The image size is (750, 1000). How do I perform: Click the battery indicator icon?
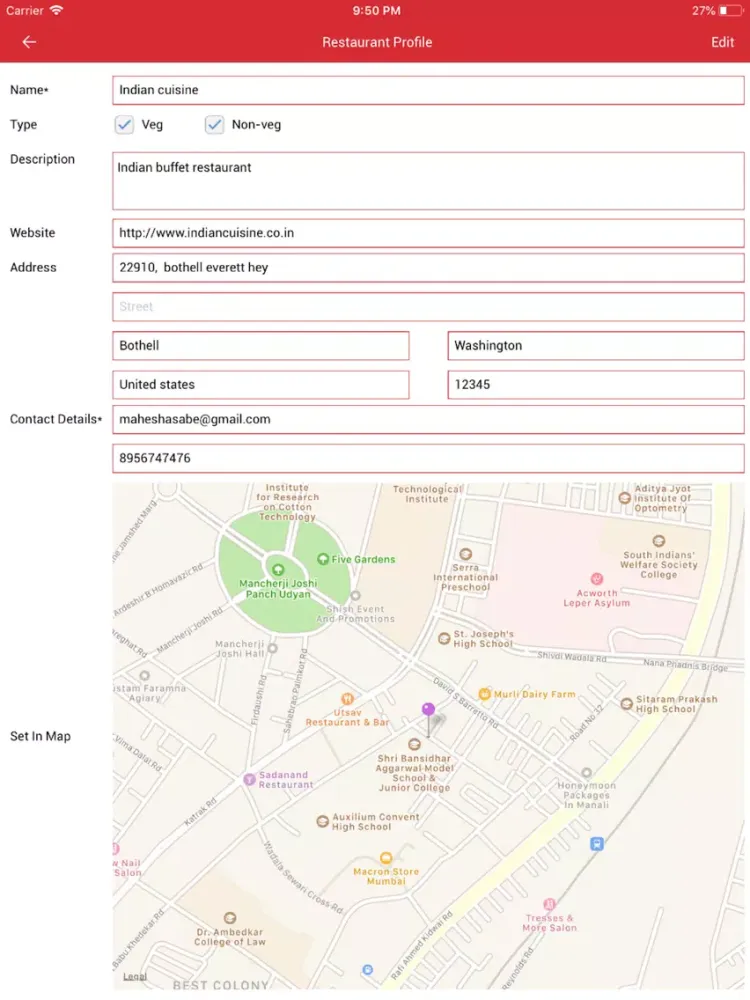[731, 11]
